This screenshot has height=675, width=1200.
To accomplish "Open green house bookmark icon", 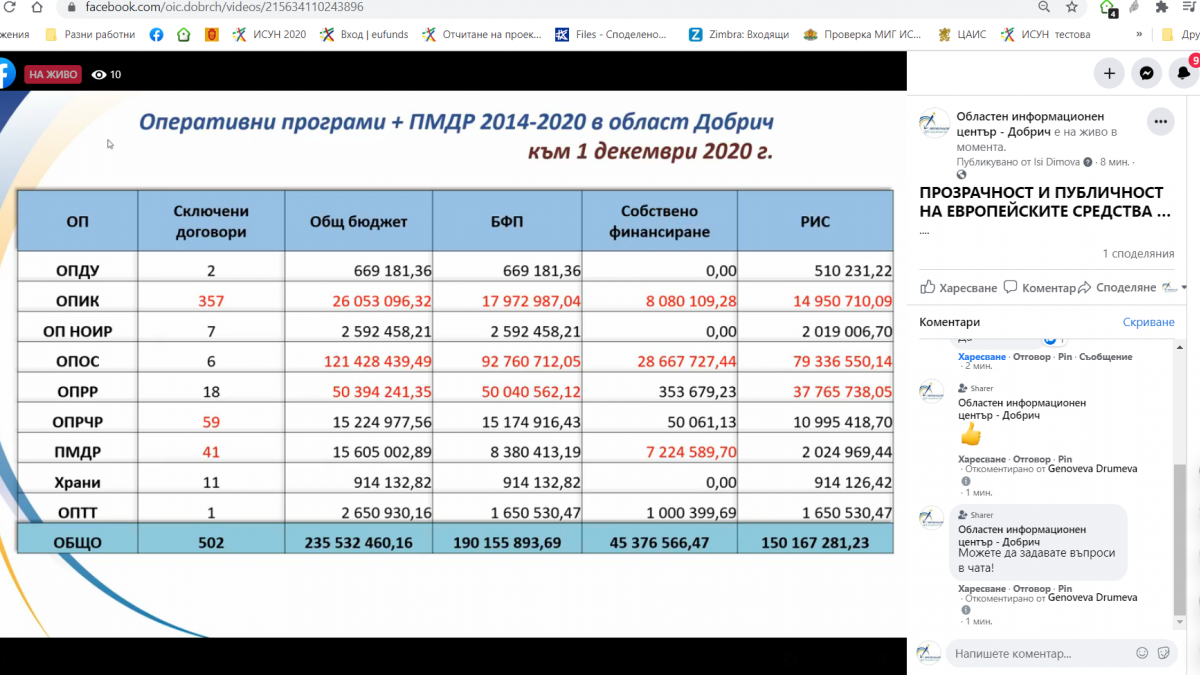I will click(183, 34).
